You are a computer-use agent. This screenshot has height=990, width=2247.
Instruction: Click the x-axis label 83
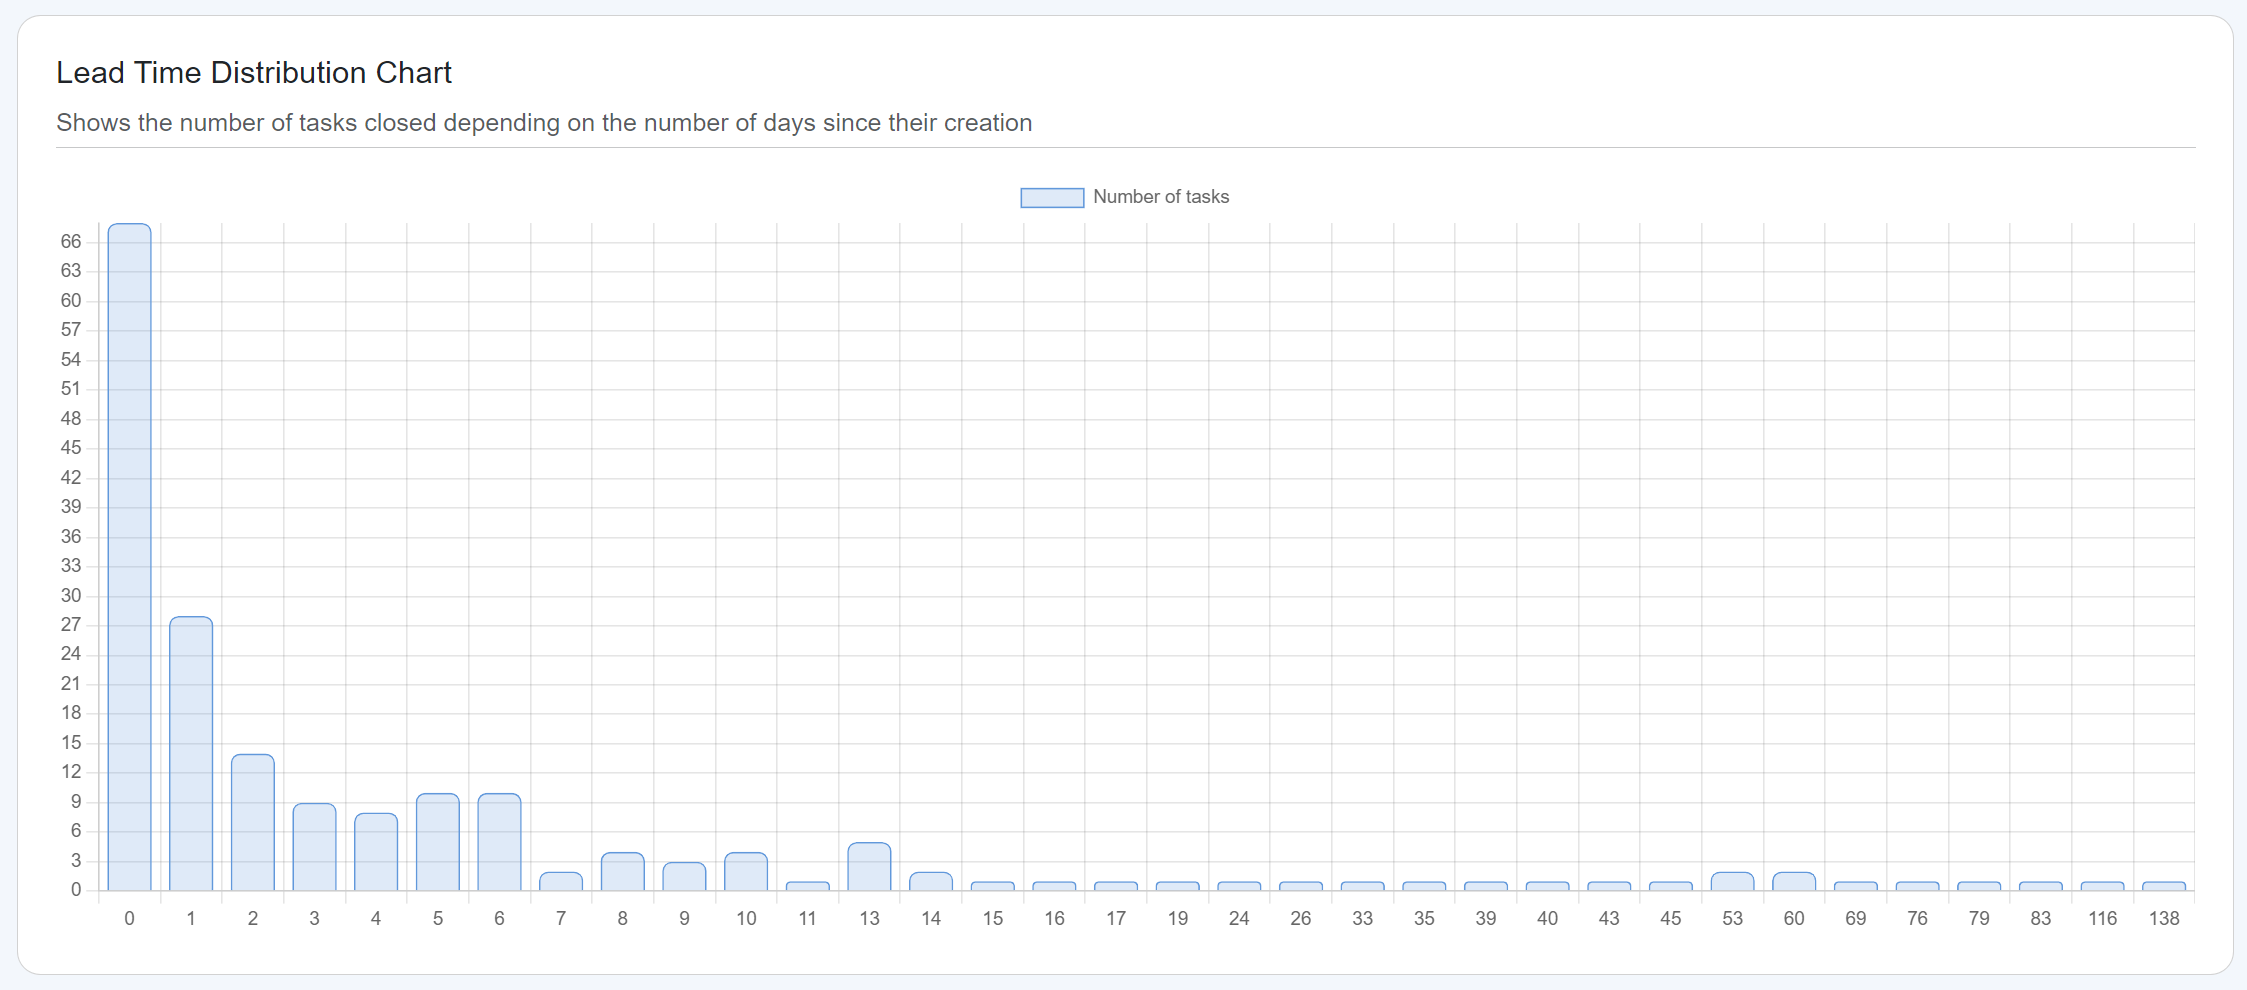(x=2041, y=918)
